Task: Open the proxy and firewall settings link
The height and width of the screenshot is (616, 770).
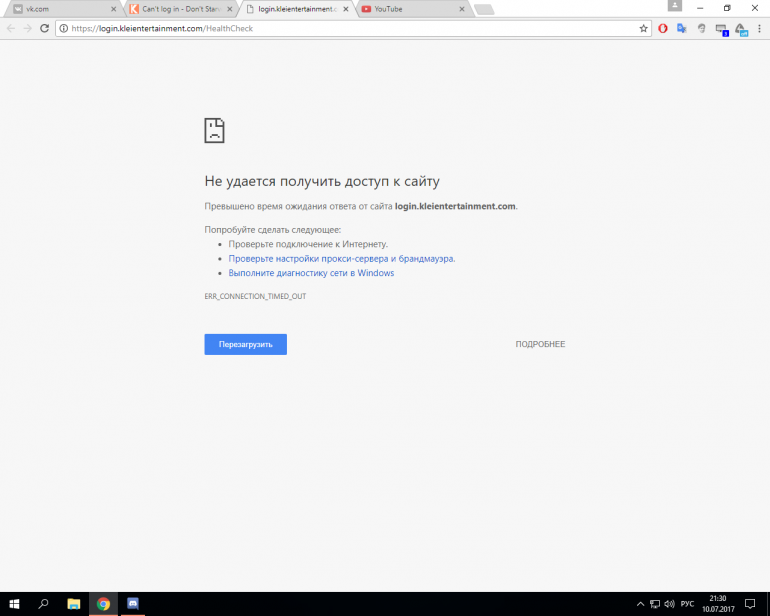Action: [341, 258]
